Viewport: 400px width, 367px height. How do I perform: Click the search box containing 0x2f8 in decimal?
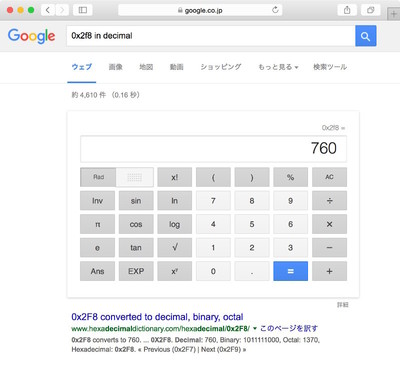click(211, 36)
